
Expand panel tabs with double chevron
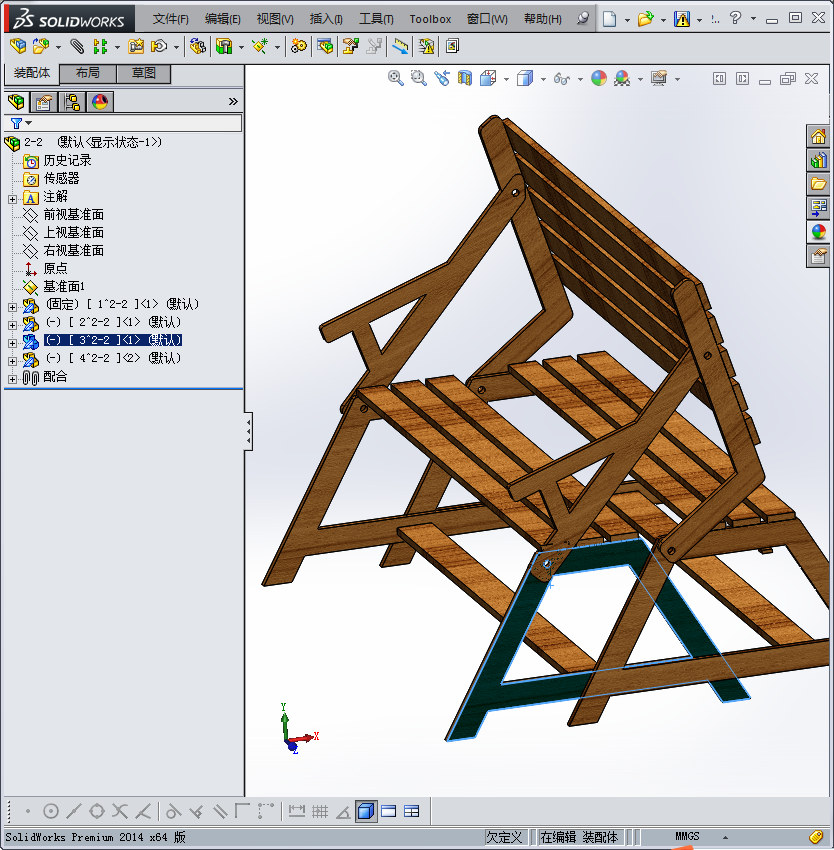point(233,101)
